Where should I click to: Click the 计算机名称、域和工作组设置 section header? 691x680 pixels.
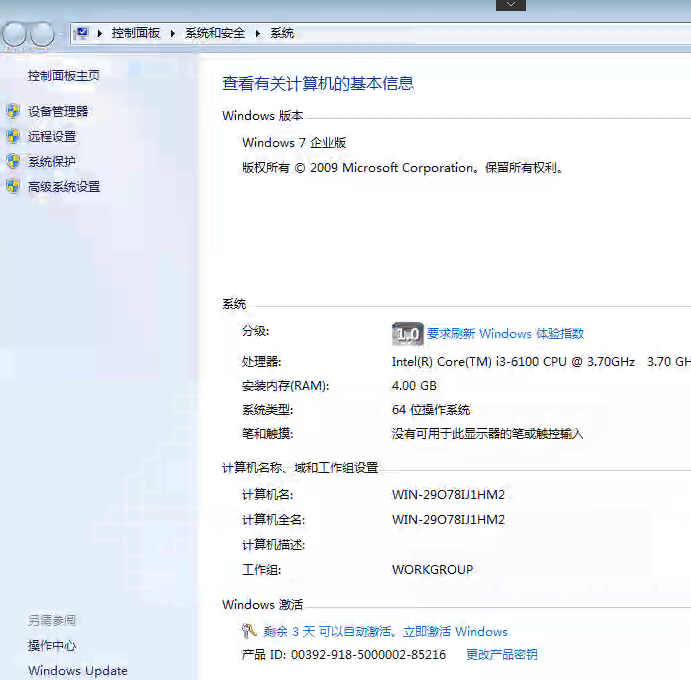pos(300,468)
